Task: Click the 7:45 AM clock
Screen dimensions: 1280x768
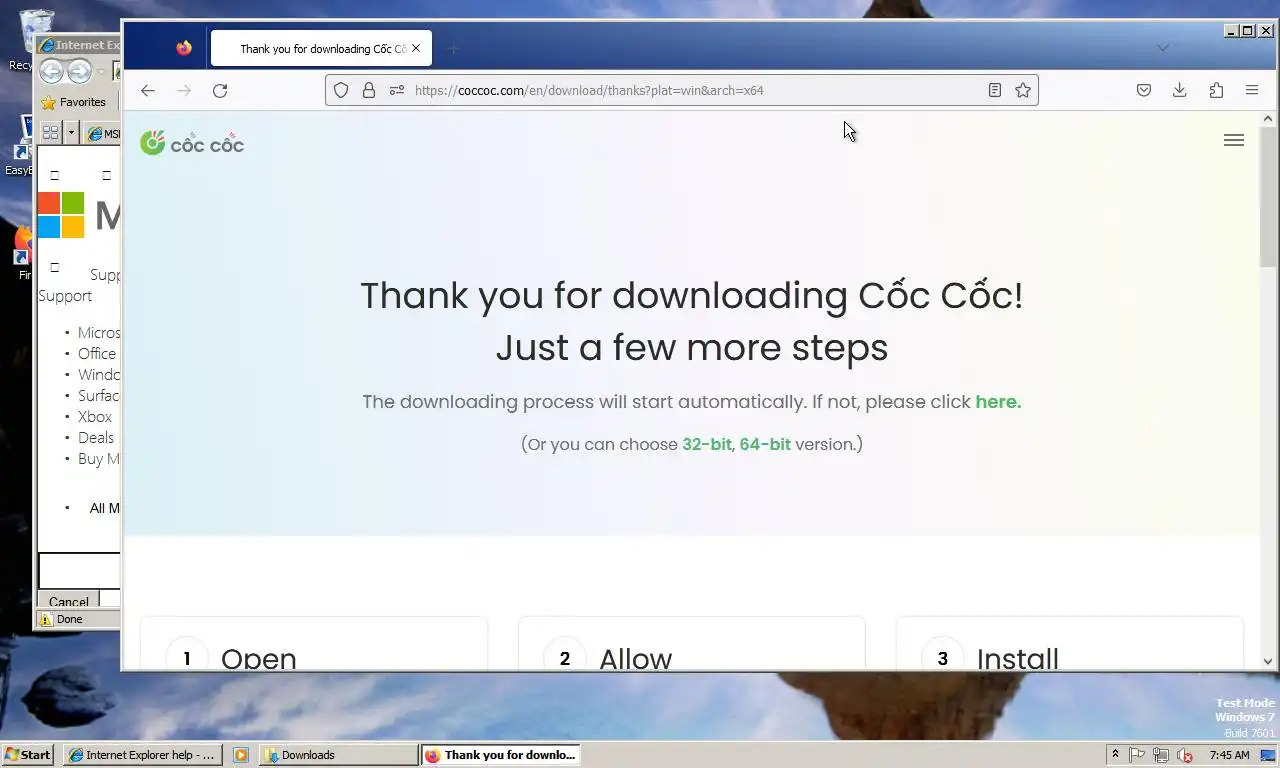Action: coord(1229,755)
